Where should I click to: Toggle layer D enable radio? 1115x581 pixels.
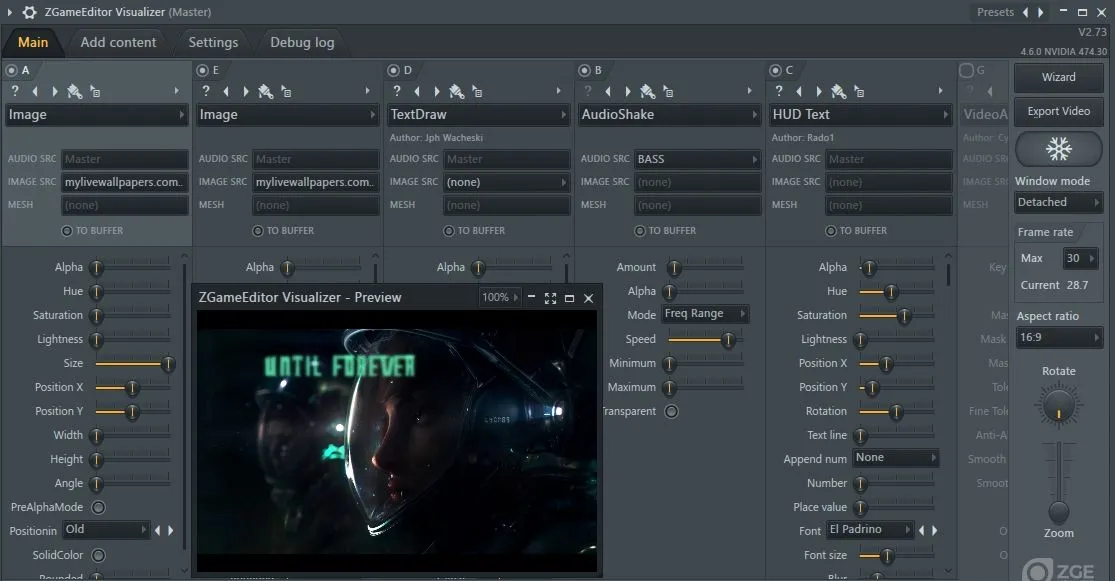click(393, 70)
